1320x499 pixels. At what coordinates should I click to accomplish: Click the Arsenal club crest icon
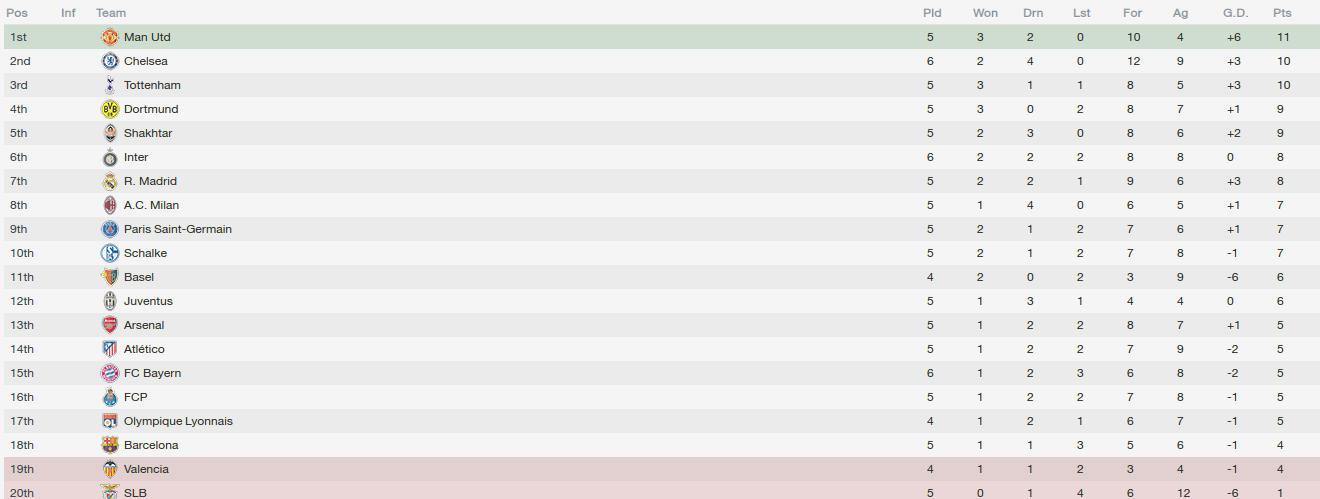point(110,325)
